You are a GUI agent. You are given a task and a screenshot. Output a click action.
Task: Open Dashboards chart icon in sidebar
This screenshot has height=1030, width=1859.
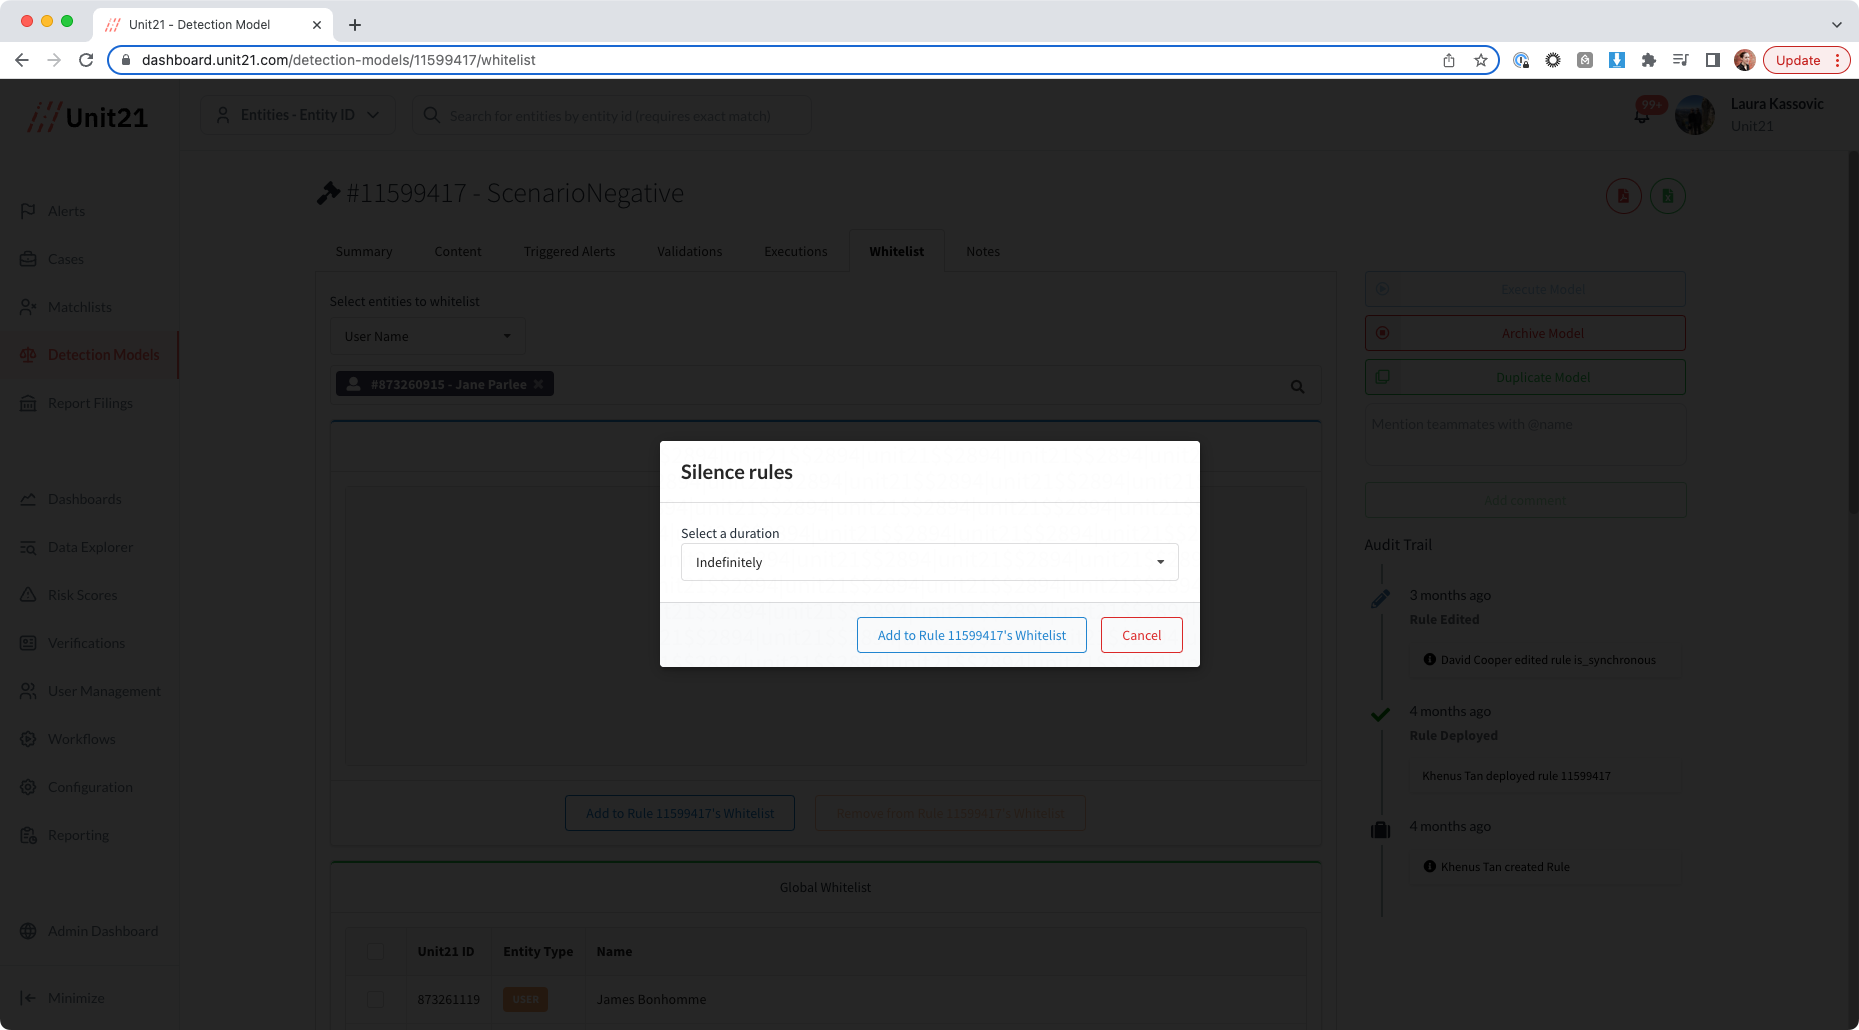click(28, 499)
